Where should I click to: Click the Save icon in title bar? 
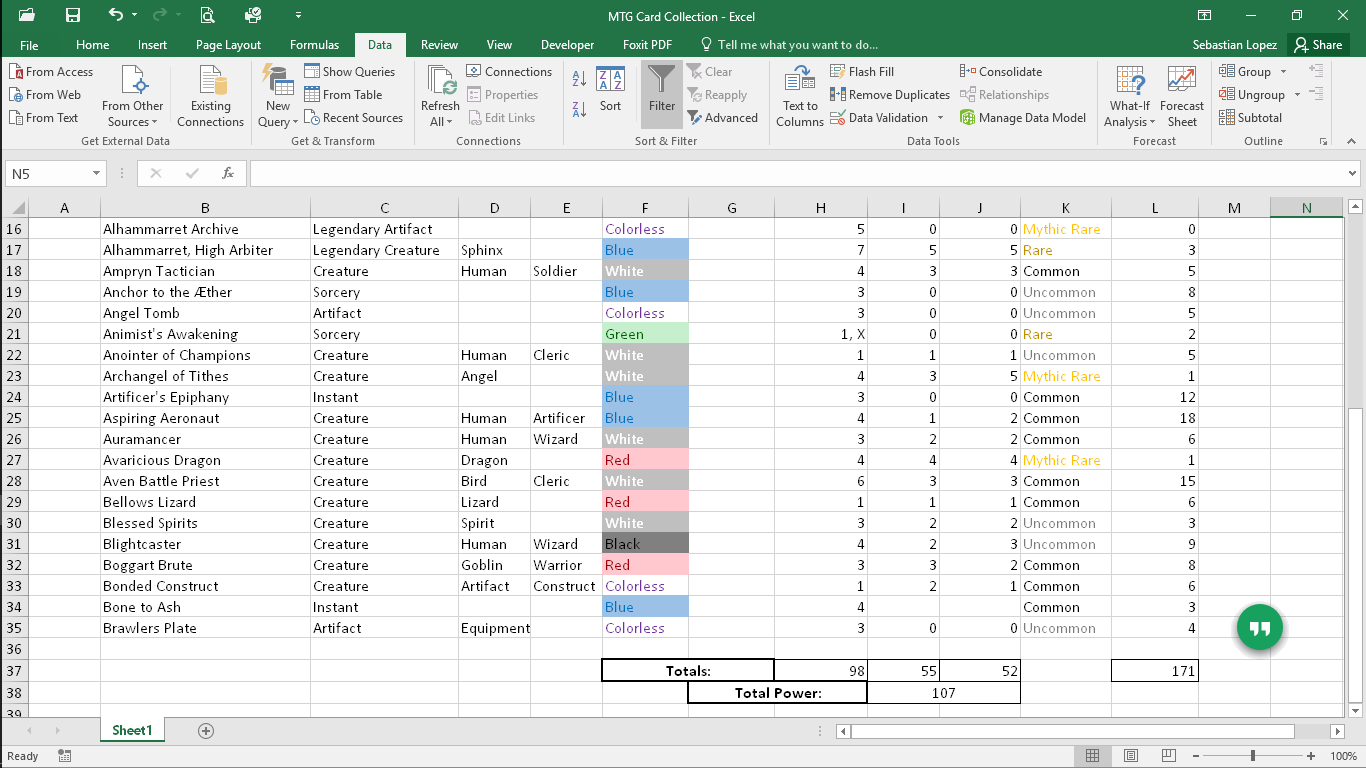coord(72,16)
